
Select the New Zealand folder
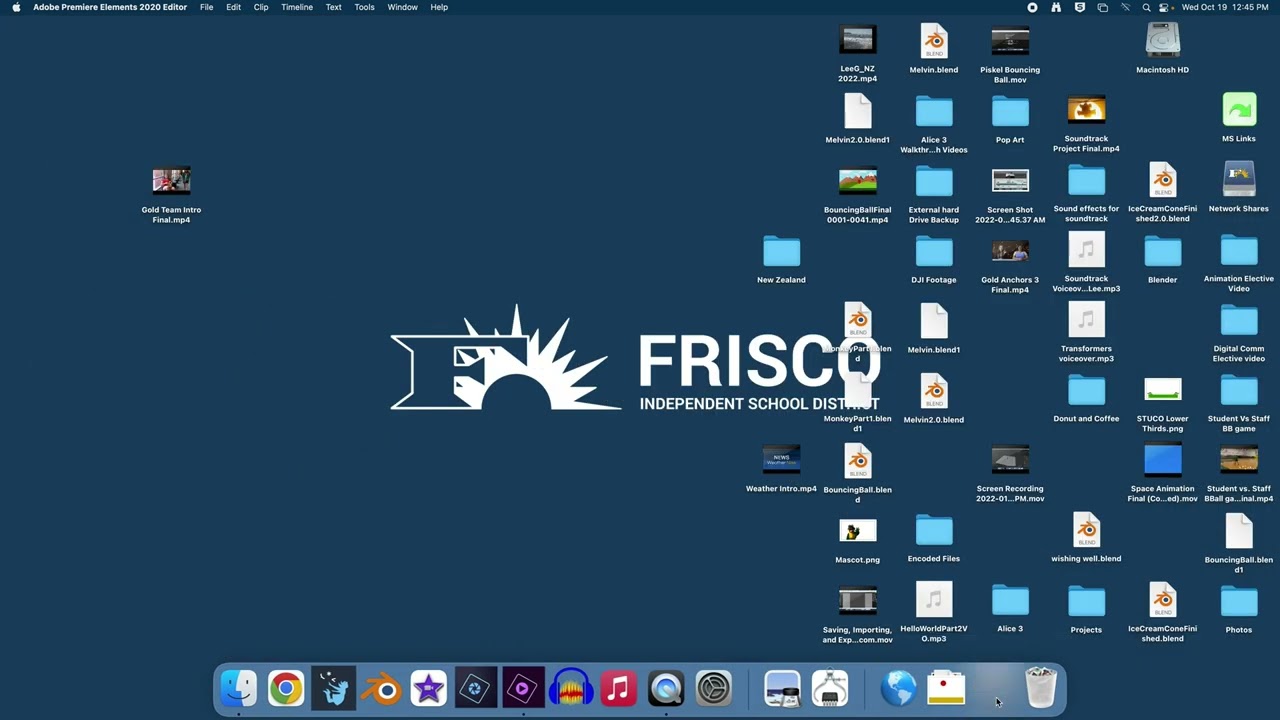[x=781, y=251]
